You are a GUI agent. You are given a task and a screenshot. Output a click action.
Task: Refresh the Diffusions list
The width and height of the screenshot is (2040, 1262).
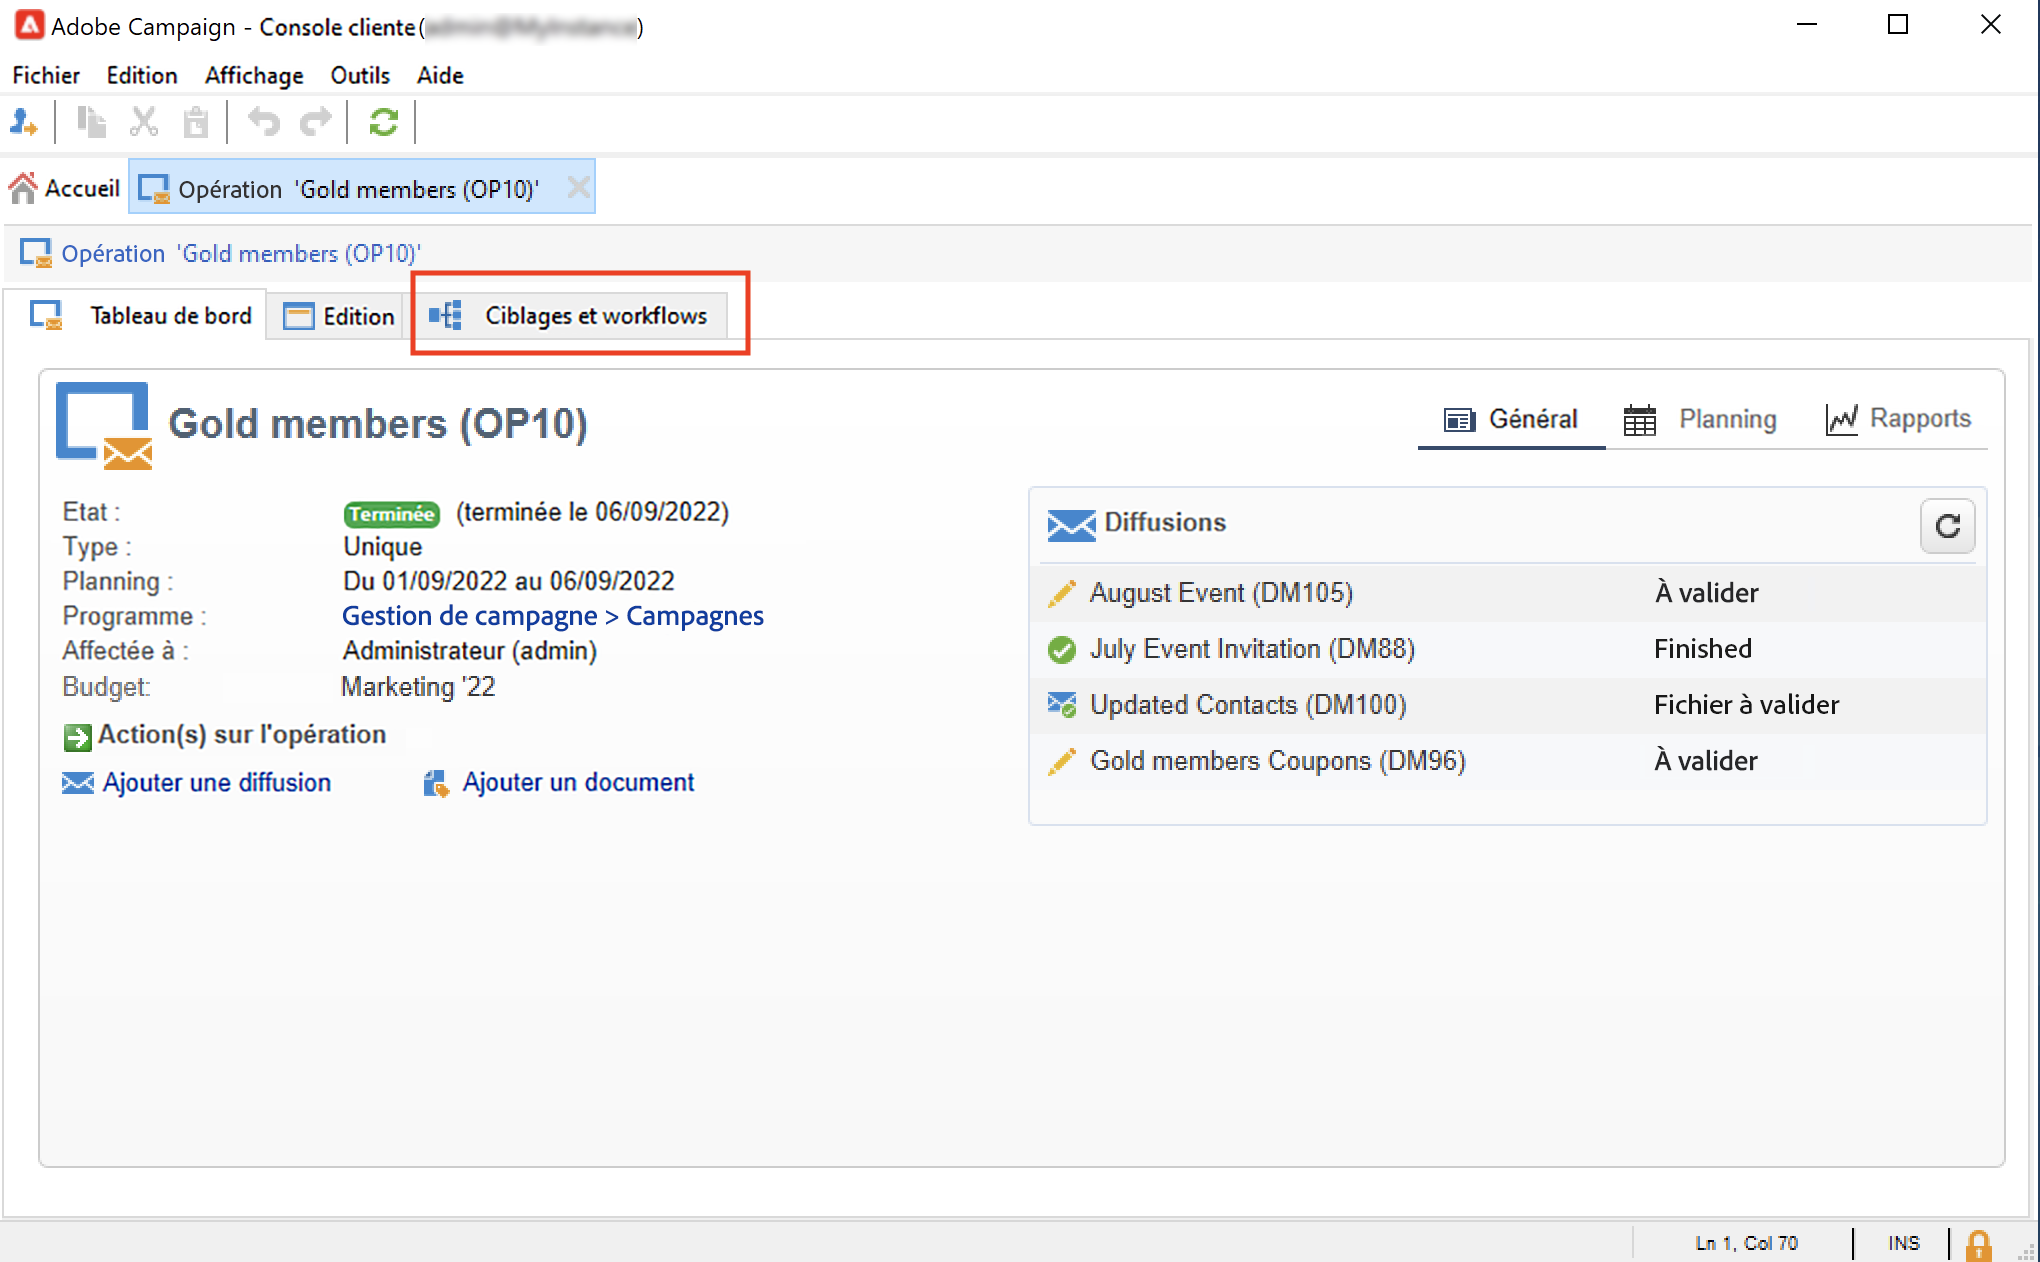click(x=1946, y=526)
